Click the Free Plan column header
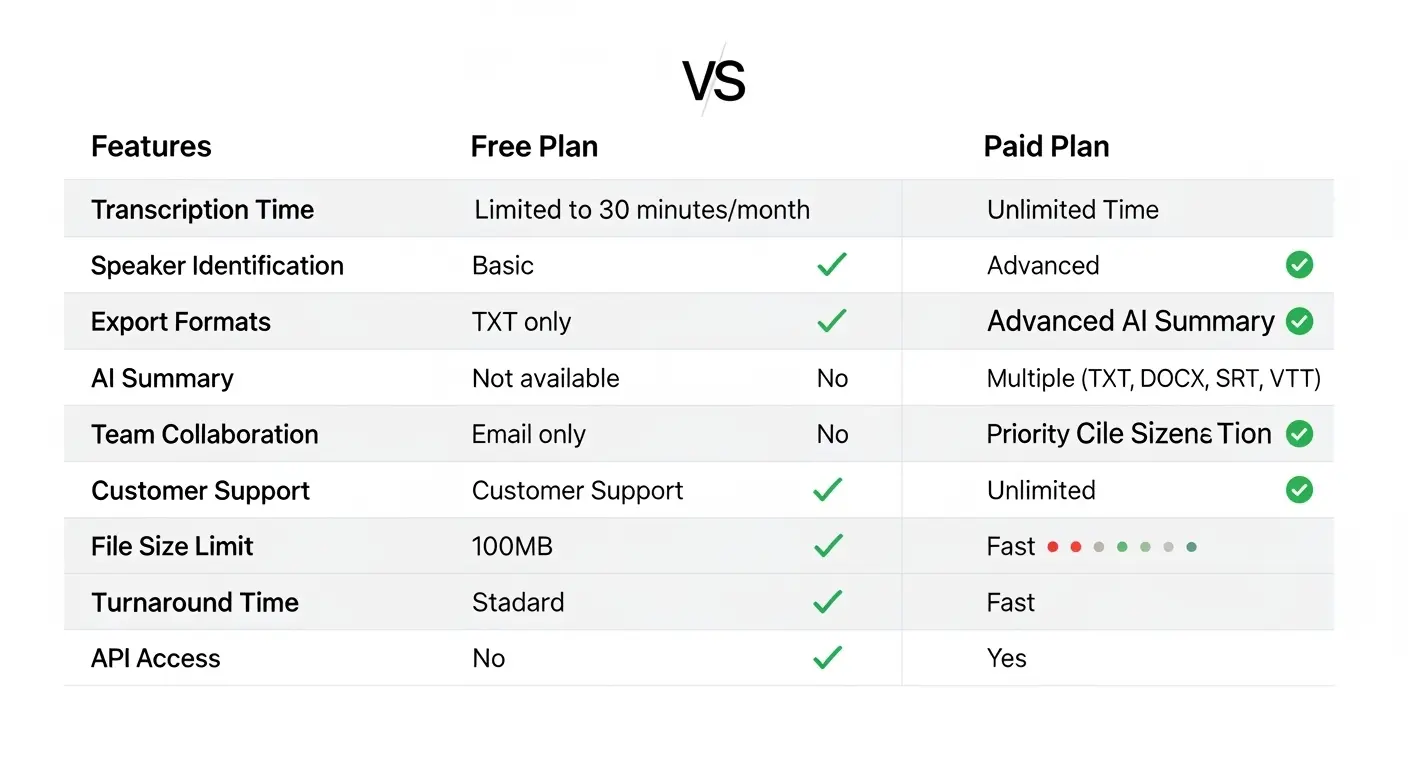The image size is (1408, 768). [534, 147]
